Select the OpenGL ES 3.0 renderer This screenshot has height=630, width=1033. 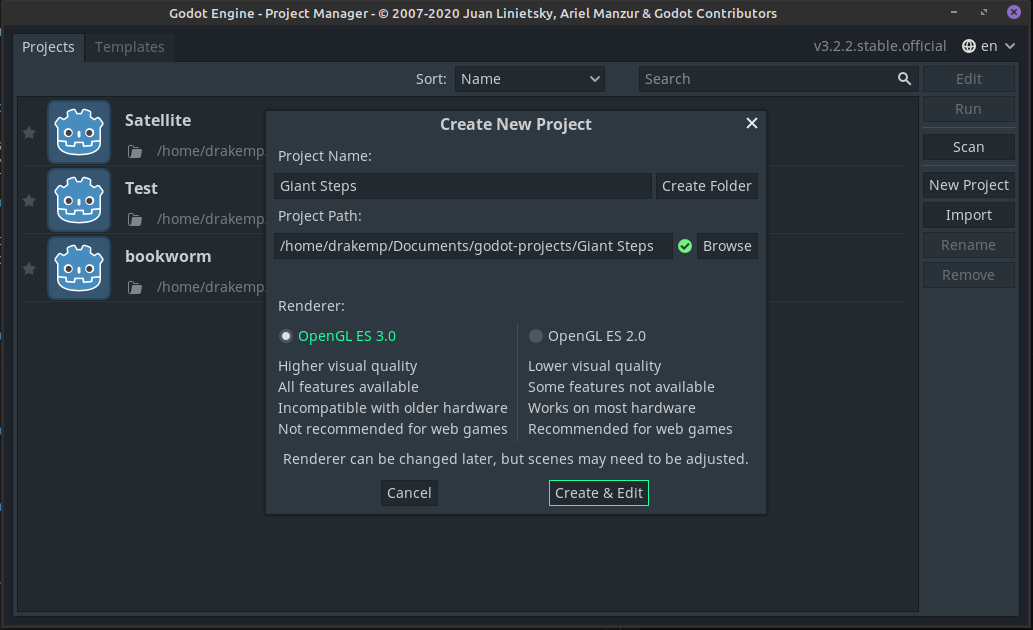tap(337, 336)
